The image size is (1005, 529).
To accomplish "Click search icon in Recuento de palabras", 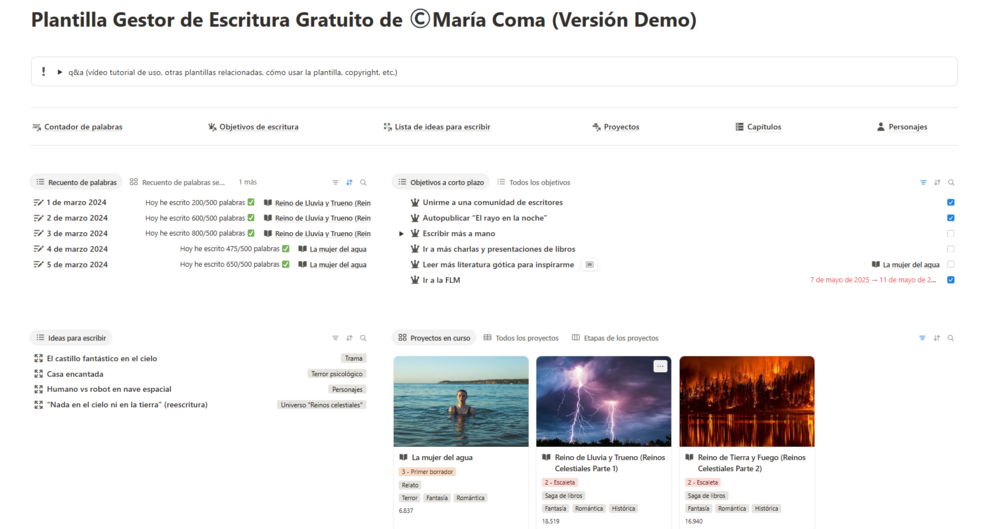I will pyautogui.click(x=363, y=183).
